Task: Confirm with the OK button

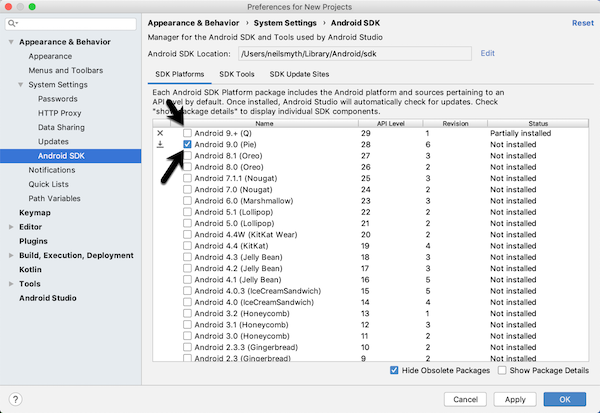Action: click(x=565, y=399)
